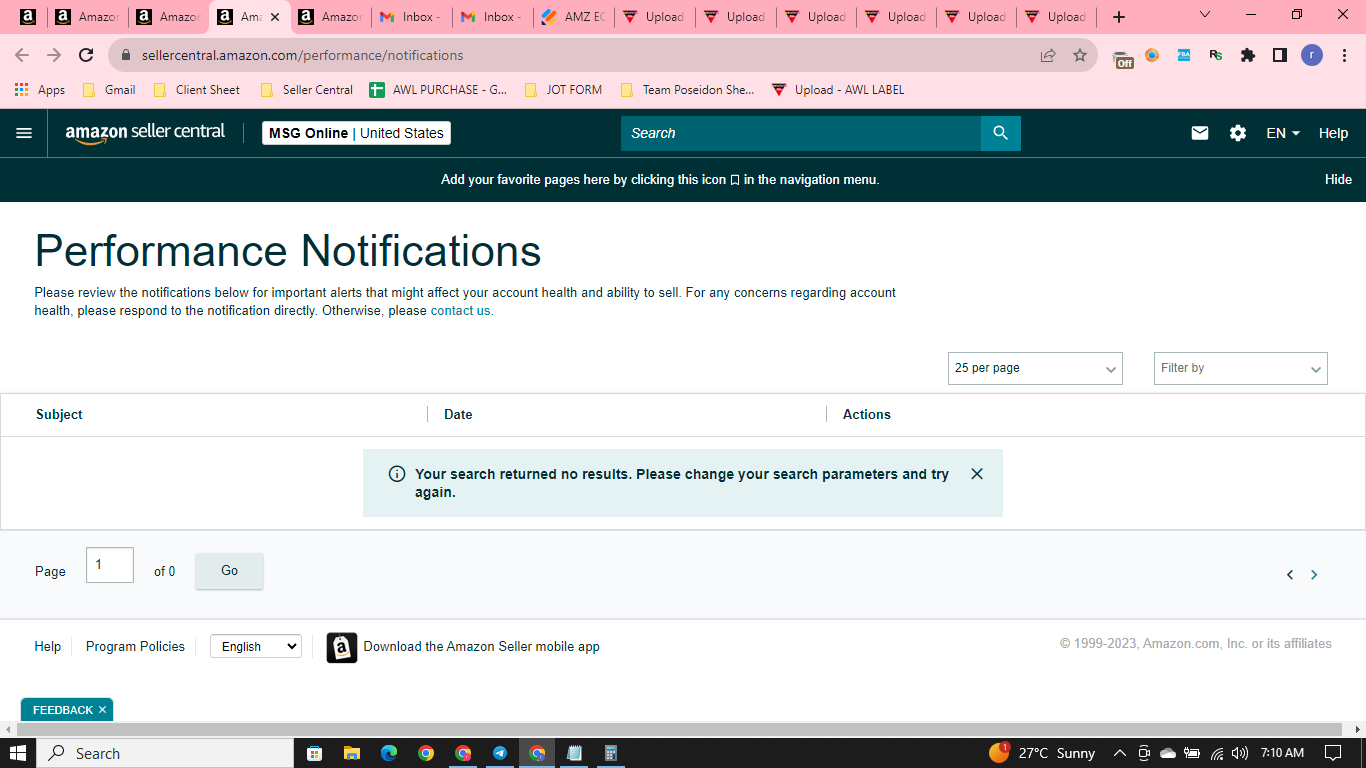Follow the contact us link
Viewport: 1366px width, 768px height.
(x=461, y=311)
